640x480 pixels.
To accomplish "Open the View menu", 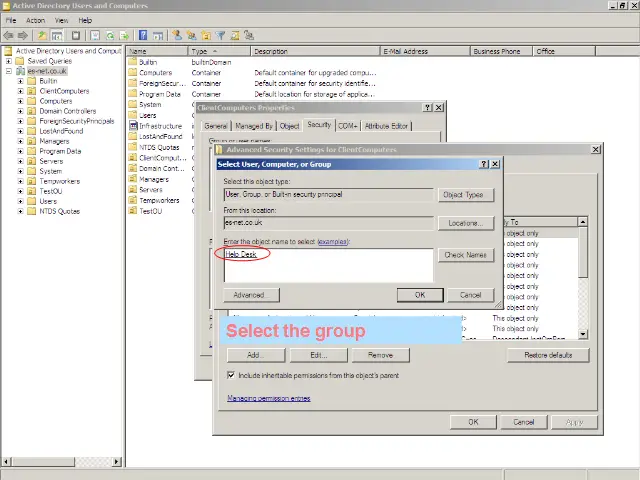I will (x=62, y=20).
